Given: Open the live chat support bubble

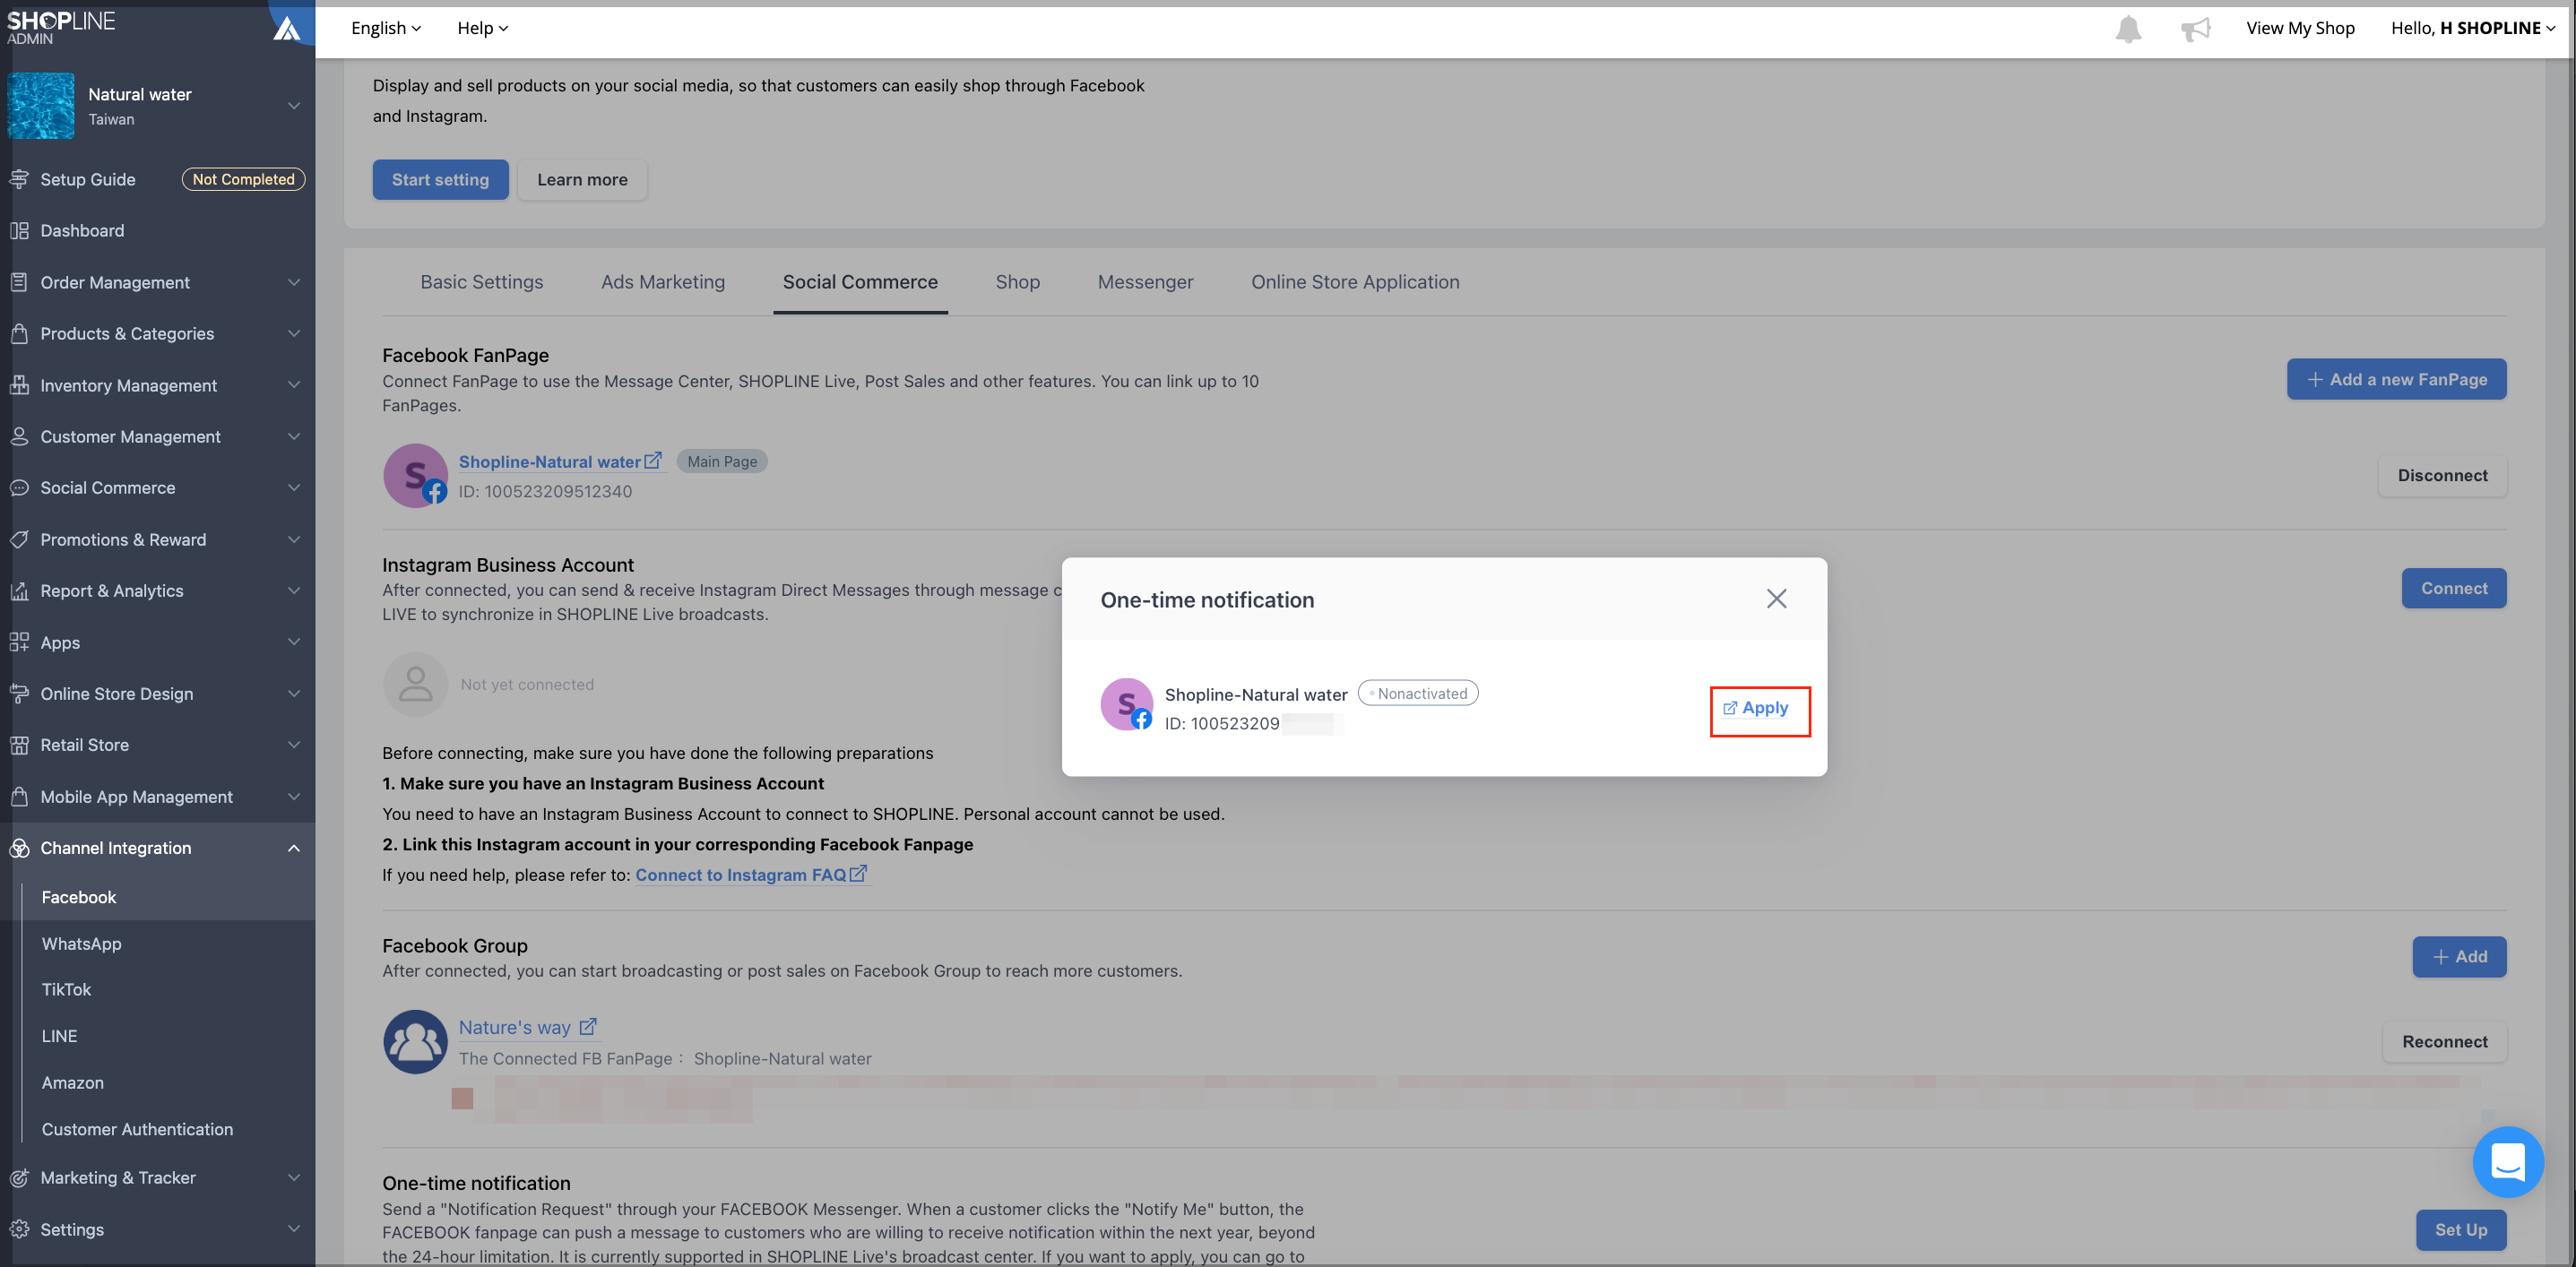Looking at the screenshot, I should point(2507,1162).
